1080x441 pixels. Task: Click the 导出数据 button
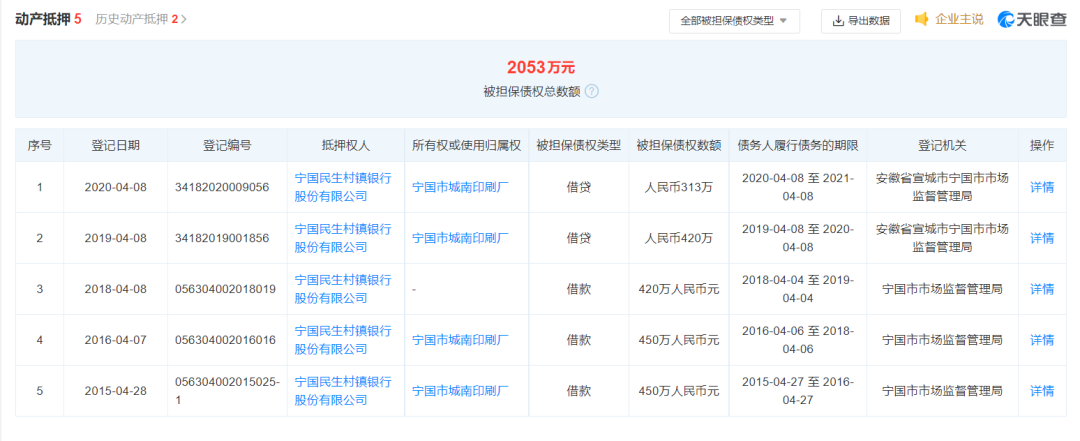pos(860,21)
